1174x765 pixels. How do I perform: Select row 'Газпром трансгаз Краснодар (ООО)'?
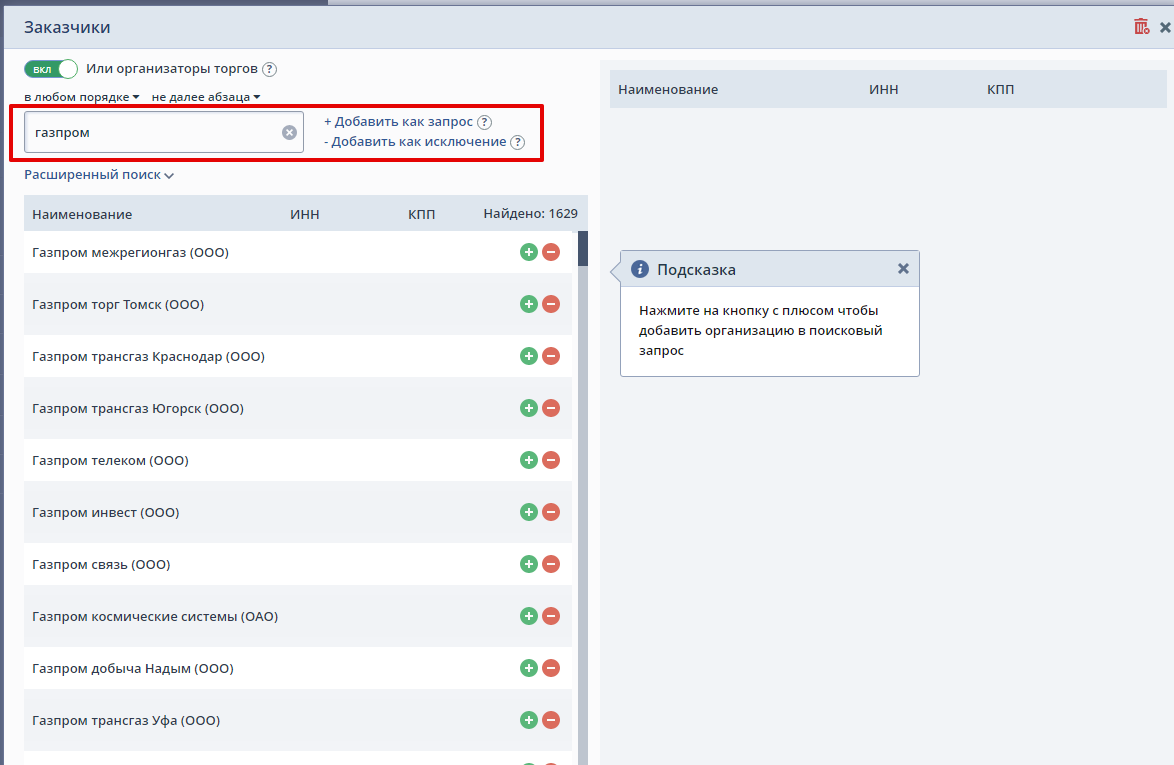(298, 356)
